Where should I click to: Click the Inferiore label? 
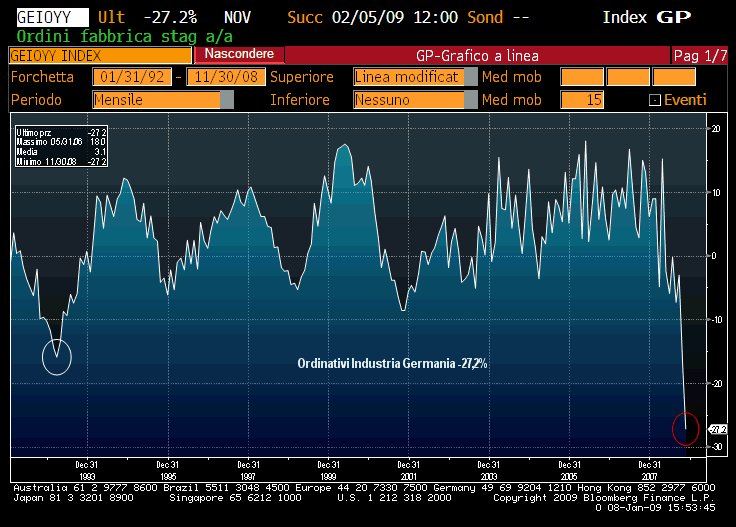[x=300, y=99]
